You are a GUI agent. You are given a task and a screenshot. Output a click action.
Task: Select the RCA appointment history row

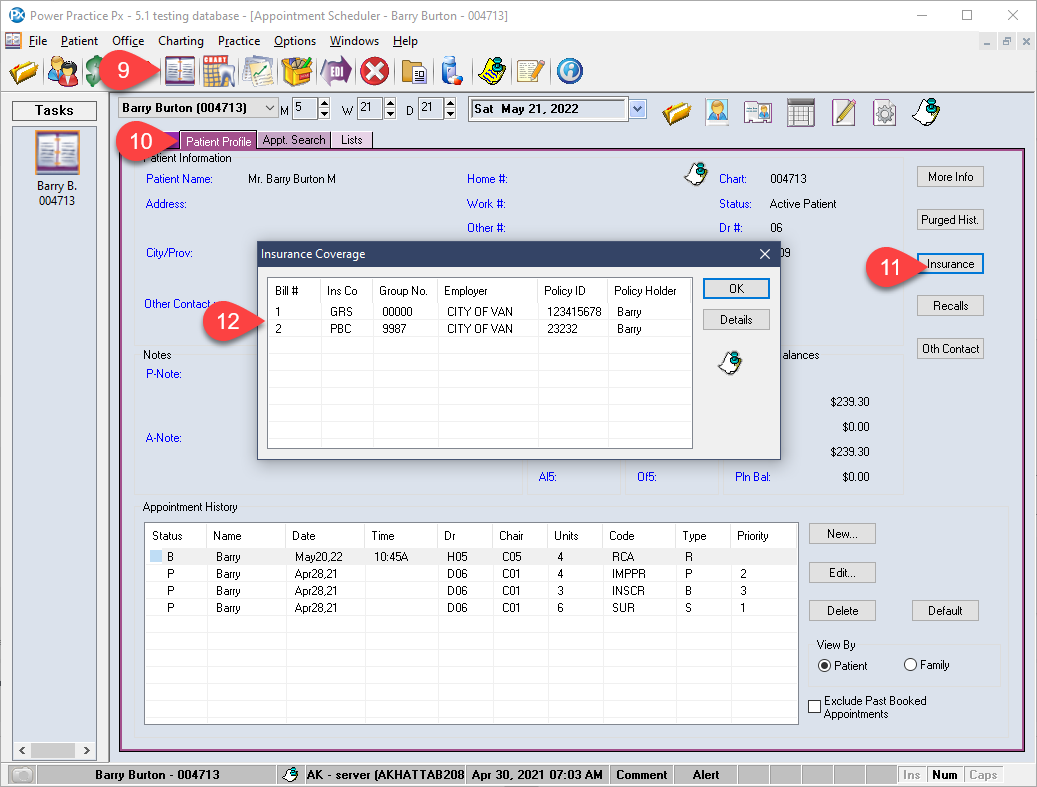pos(471,557)
